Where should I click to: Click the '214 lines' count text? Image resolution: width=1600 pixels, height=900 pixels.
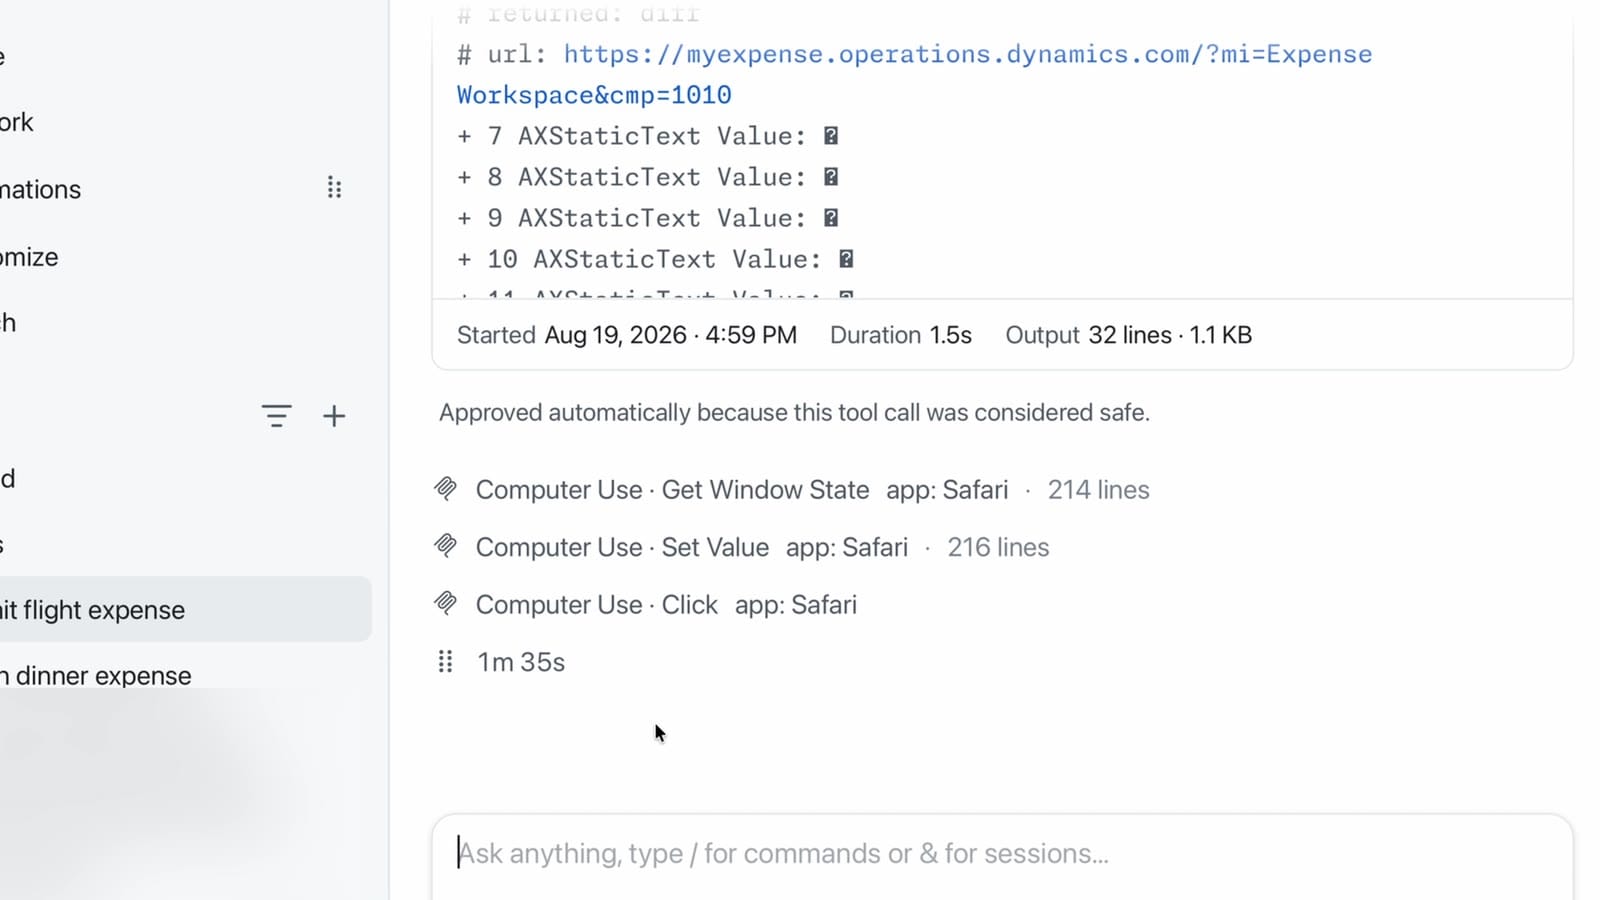[1099, 490]
